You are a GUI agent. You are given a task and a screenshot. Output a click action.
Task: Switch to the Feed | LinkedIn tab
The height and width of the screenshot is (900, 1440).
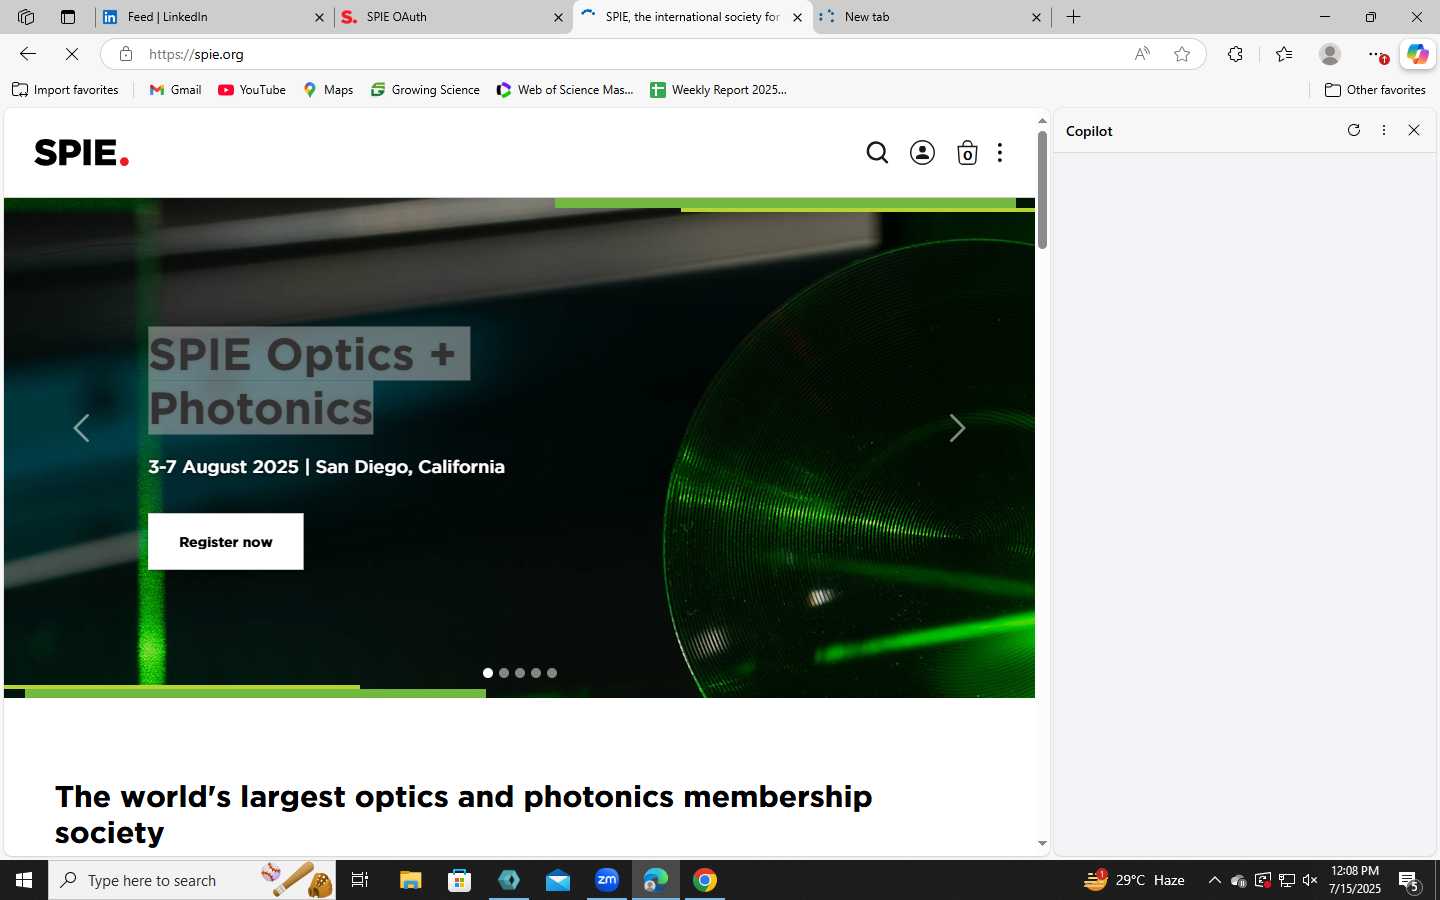pyautogui.click(x=214, y=17)
